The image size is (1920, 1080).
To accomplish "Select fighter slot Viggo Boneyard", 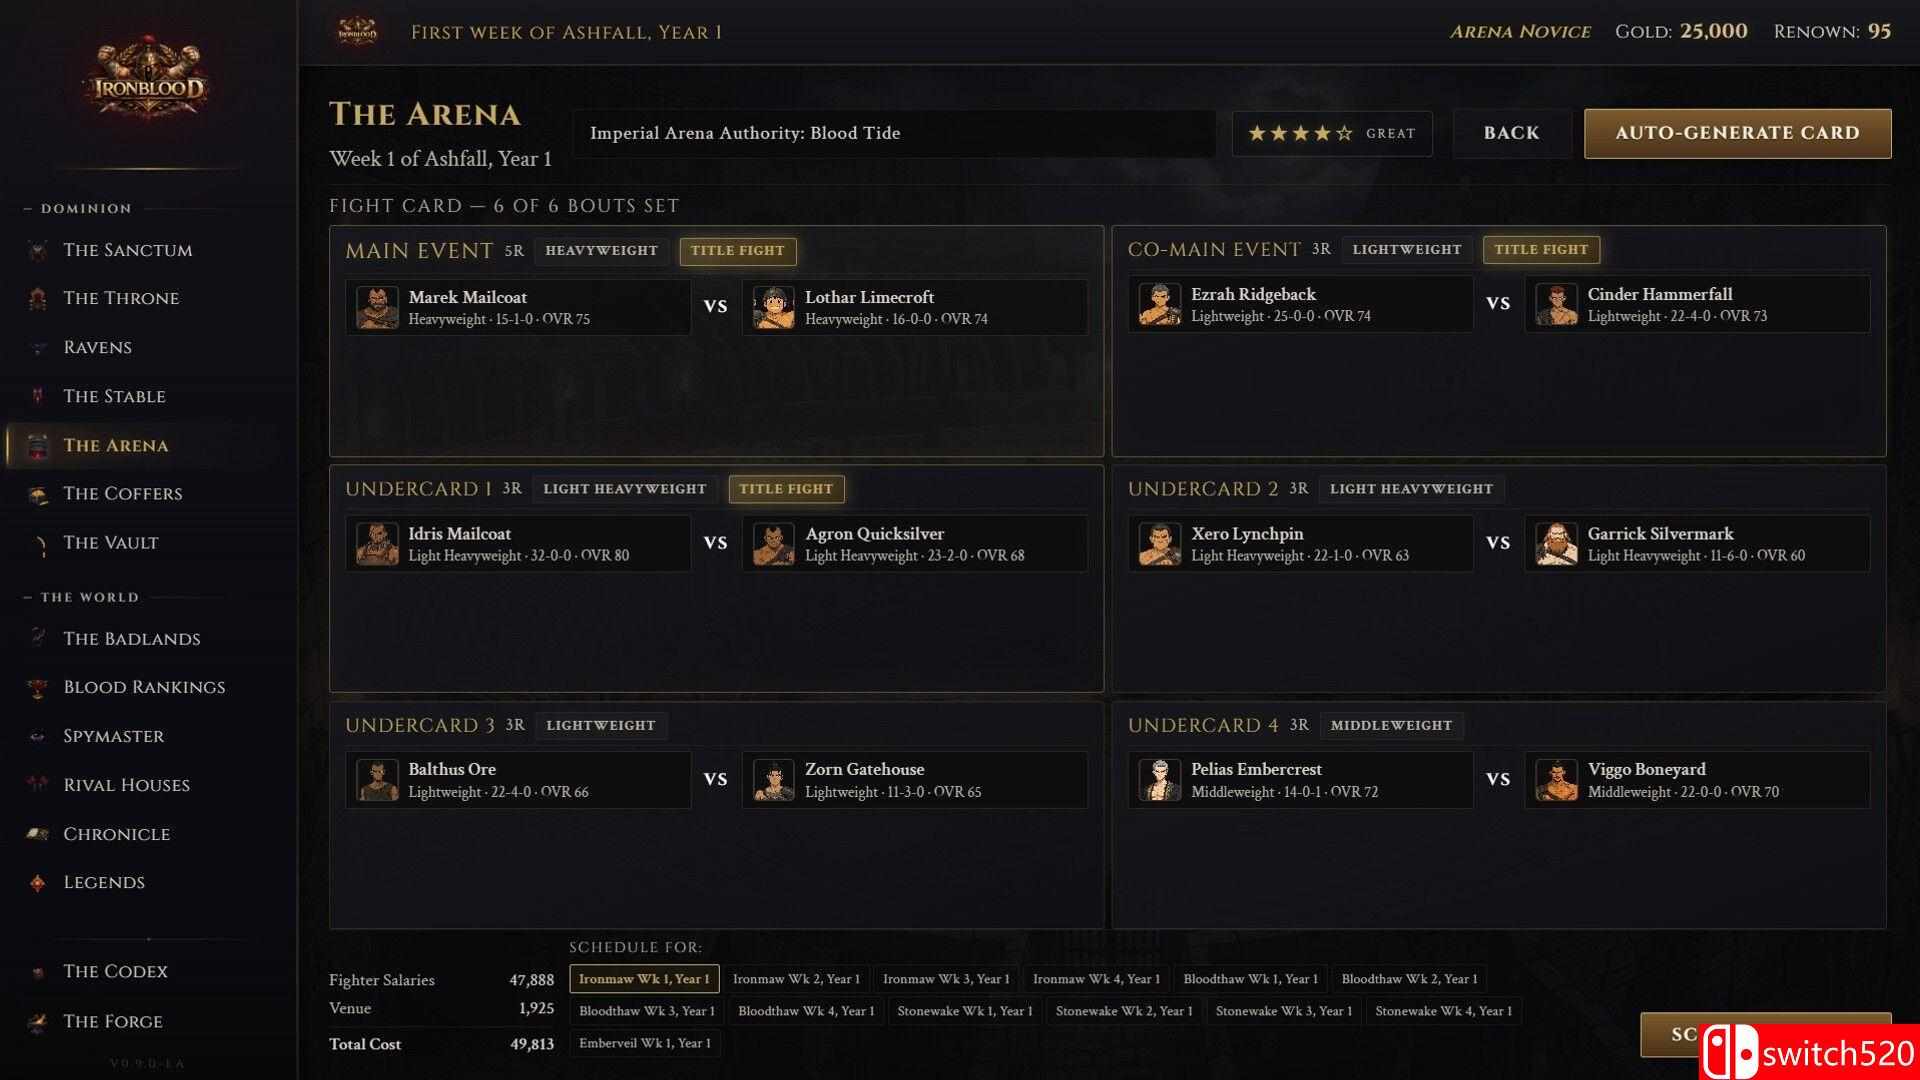I will (x=1697, y=780).
